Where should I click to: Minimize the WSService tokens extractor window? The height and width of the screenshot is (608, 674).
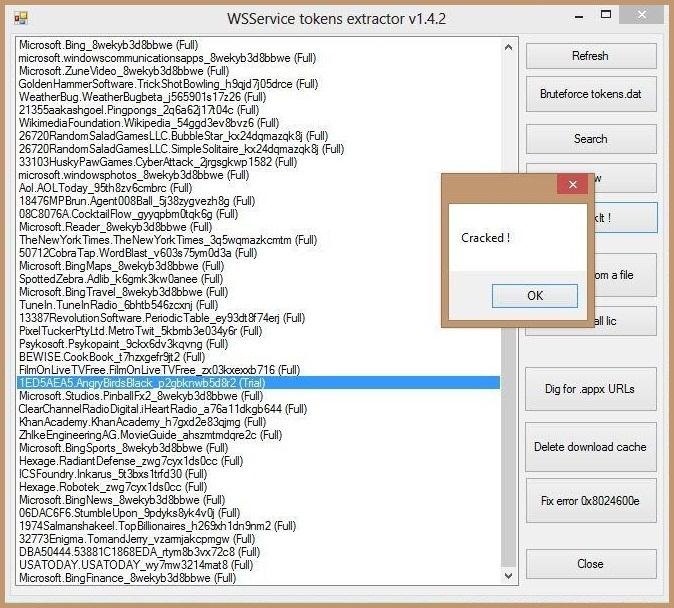pos(579,16)
